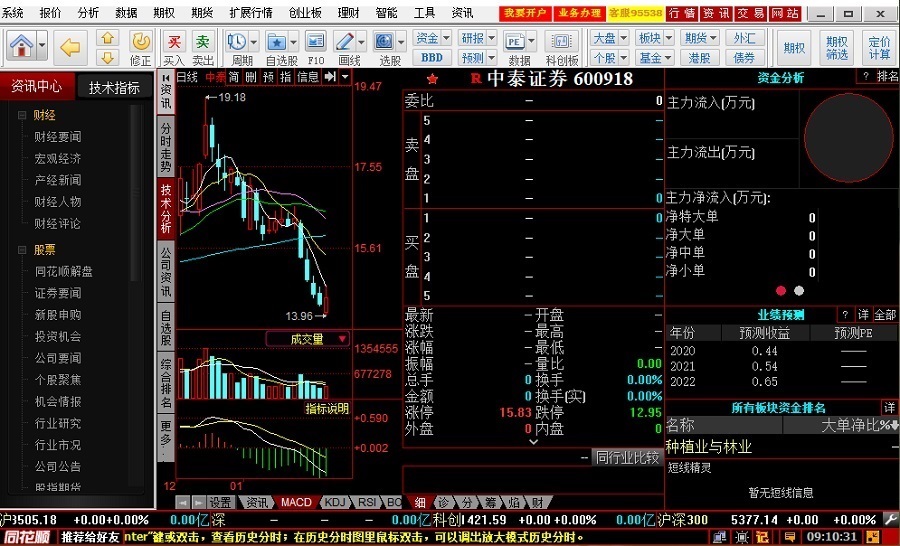Open the 自选股 dropdown arrow
Viewport: 900px width, 546px height.
point(293,41)
